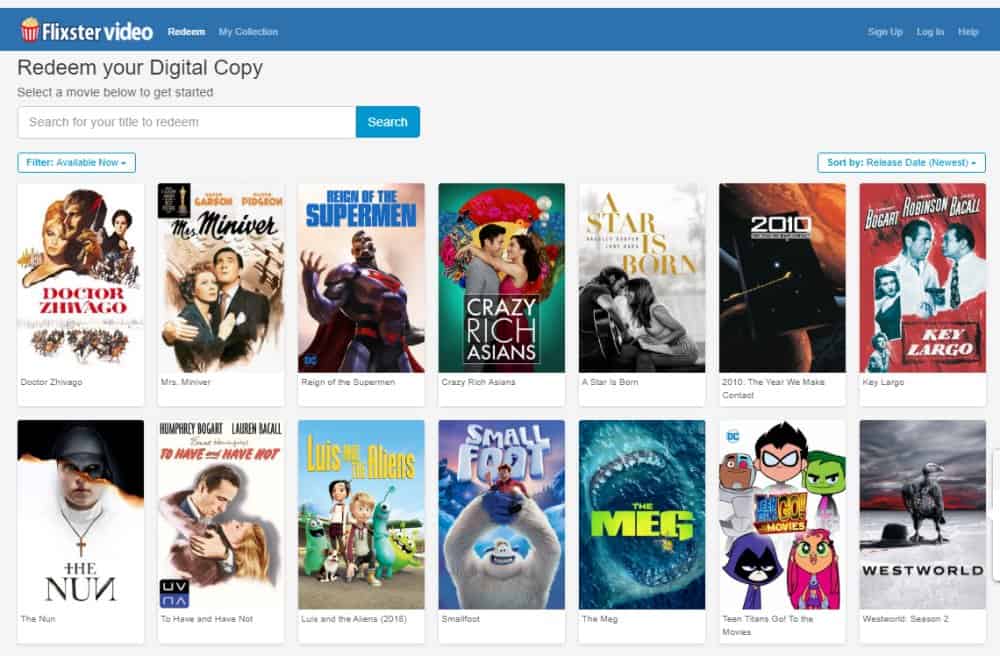Click the Sign Up link
The height and width of the screenshot is (656, 1000).
tap(884, 32)
